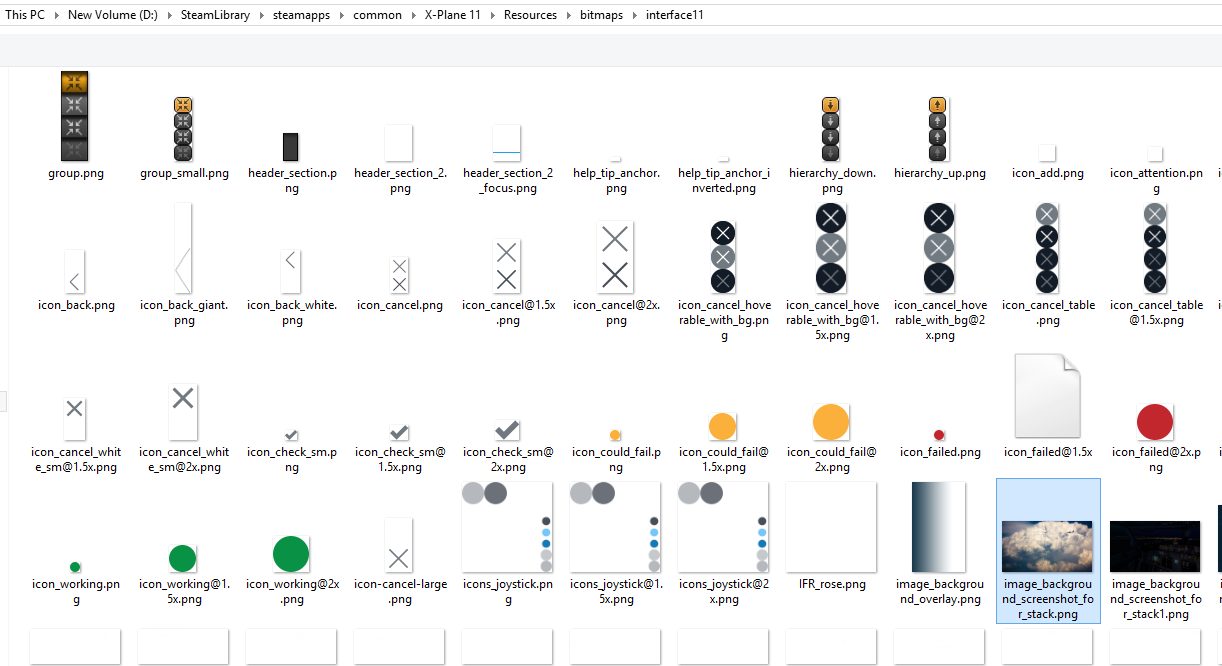
Task: Select icon_cancel_table.png file
Action: [x=1047, y=248]
